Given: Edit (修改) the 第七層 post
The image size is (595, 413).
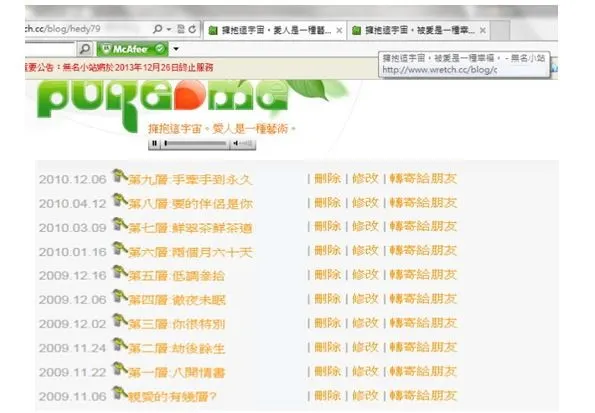Looking at the screenshot, I should [x=365, y=227].
